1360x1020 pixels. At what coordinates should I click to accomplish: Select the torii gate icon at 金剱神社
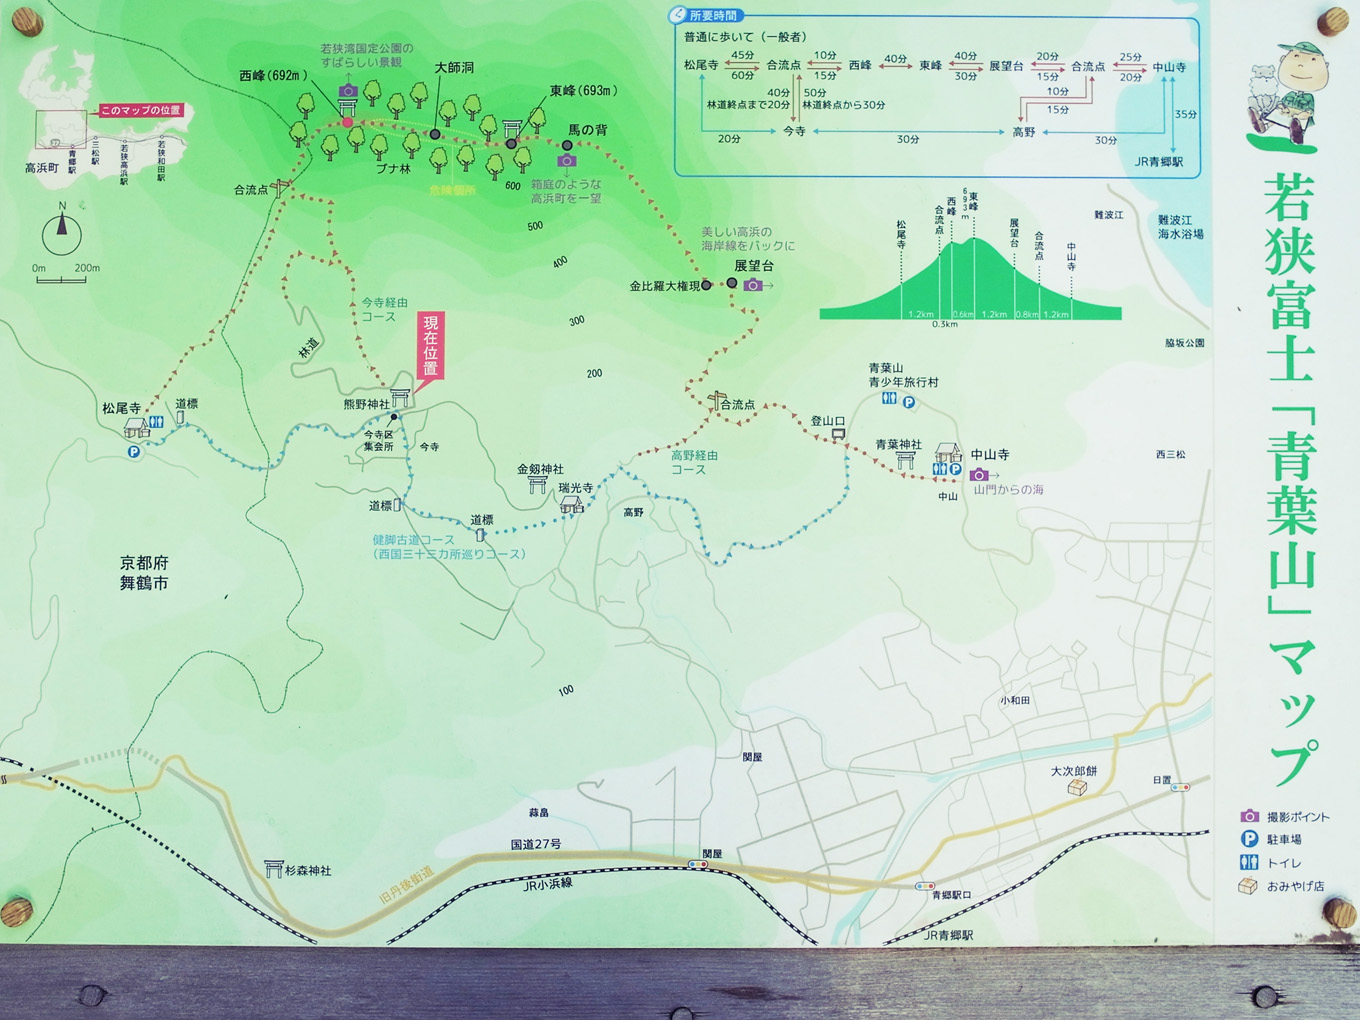click(x=537, y=485)
